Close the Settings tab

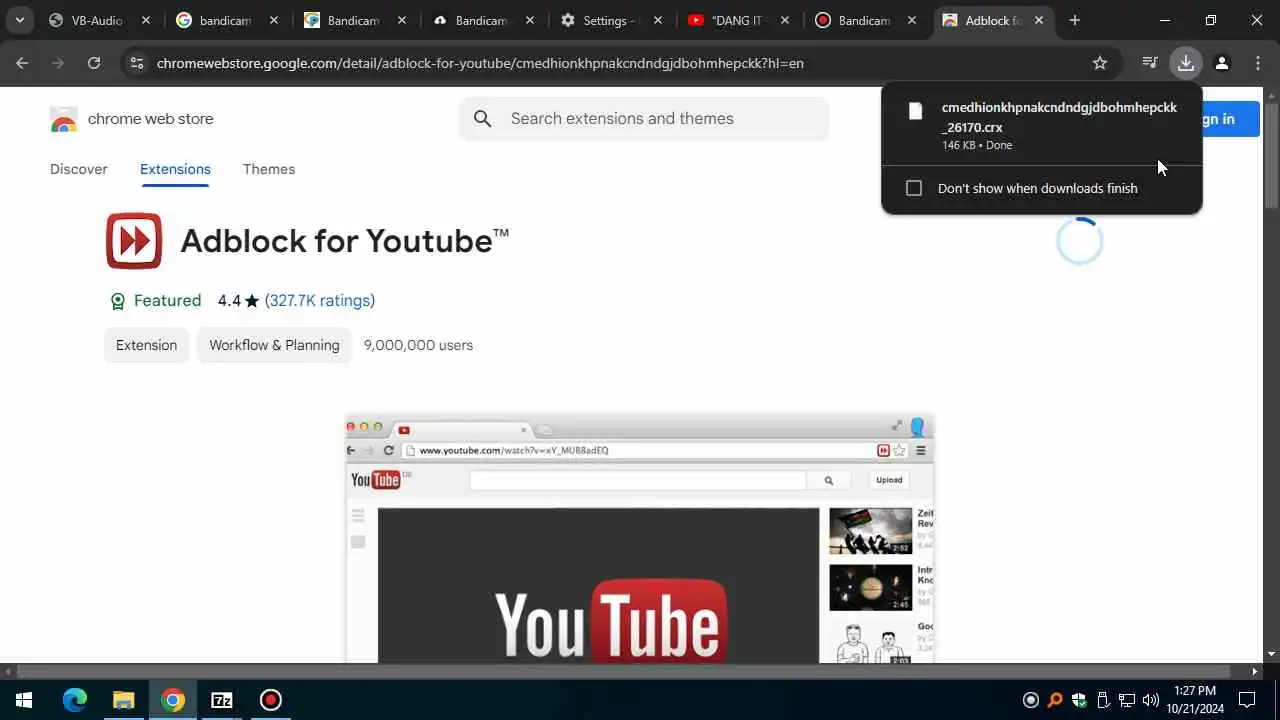(x=658, y=20)
